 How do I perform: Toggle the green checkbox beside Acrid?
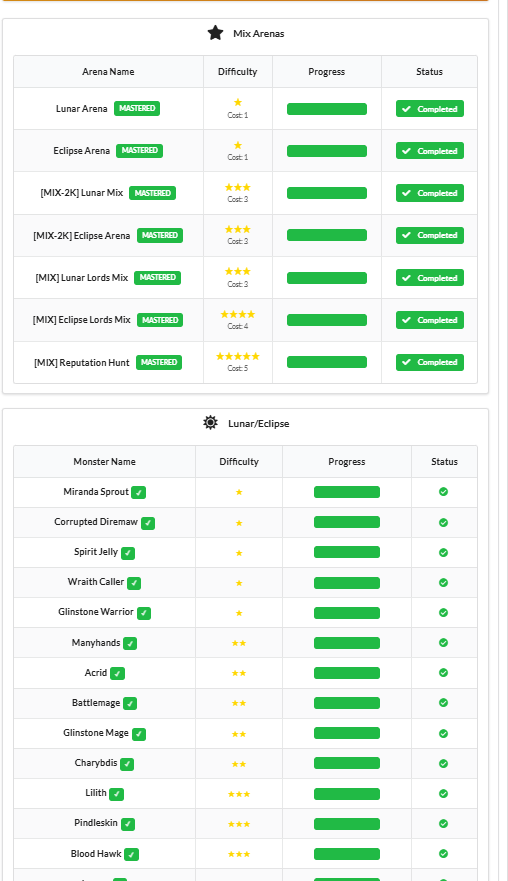coord(117,673)
